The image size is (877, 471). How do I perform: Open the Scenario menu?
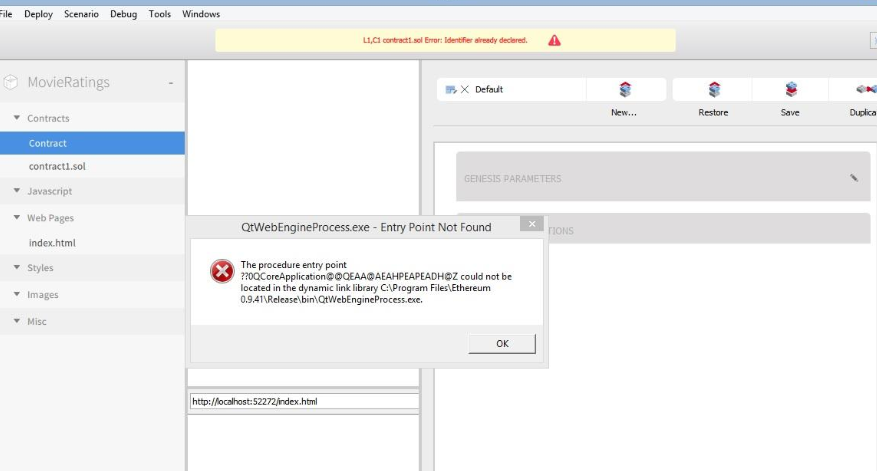pos(81,14)
